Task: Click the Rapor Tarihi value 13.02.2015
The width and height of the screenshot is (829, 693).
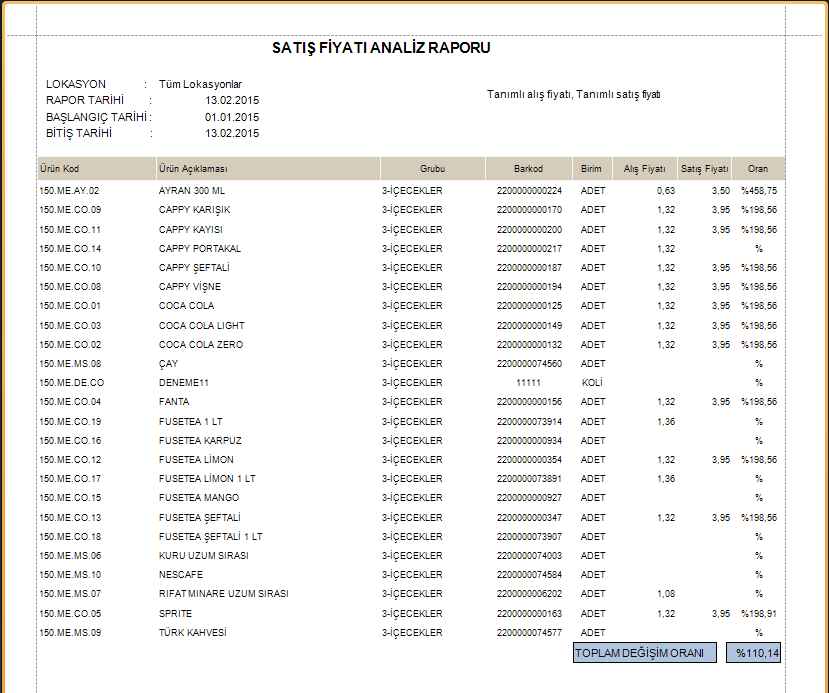Action: [232, 100]
